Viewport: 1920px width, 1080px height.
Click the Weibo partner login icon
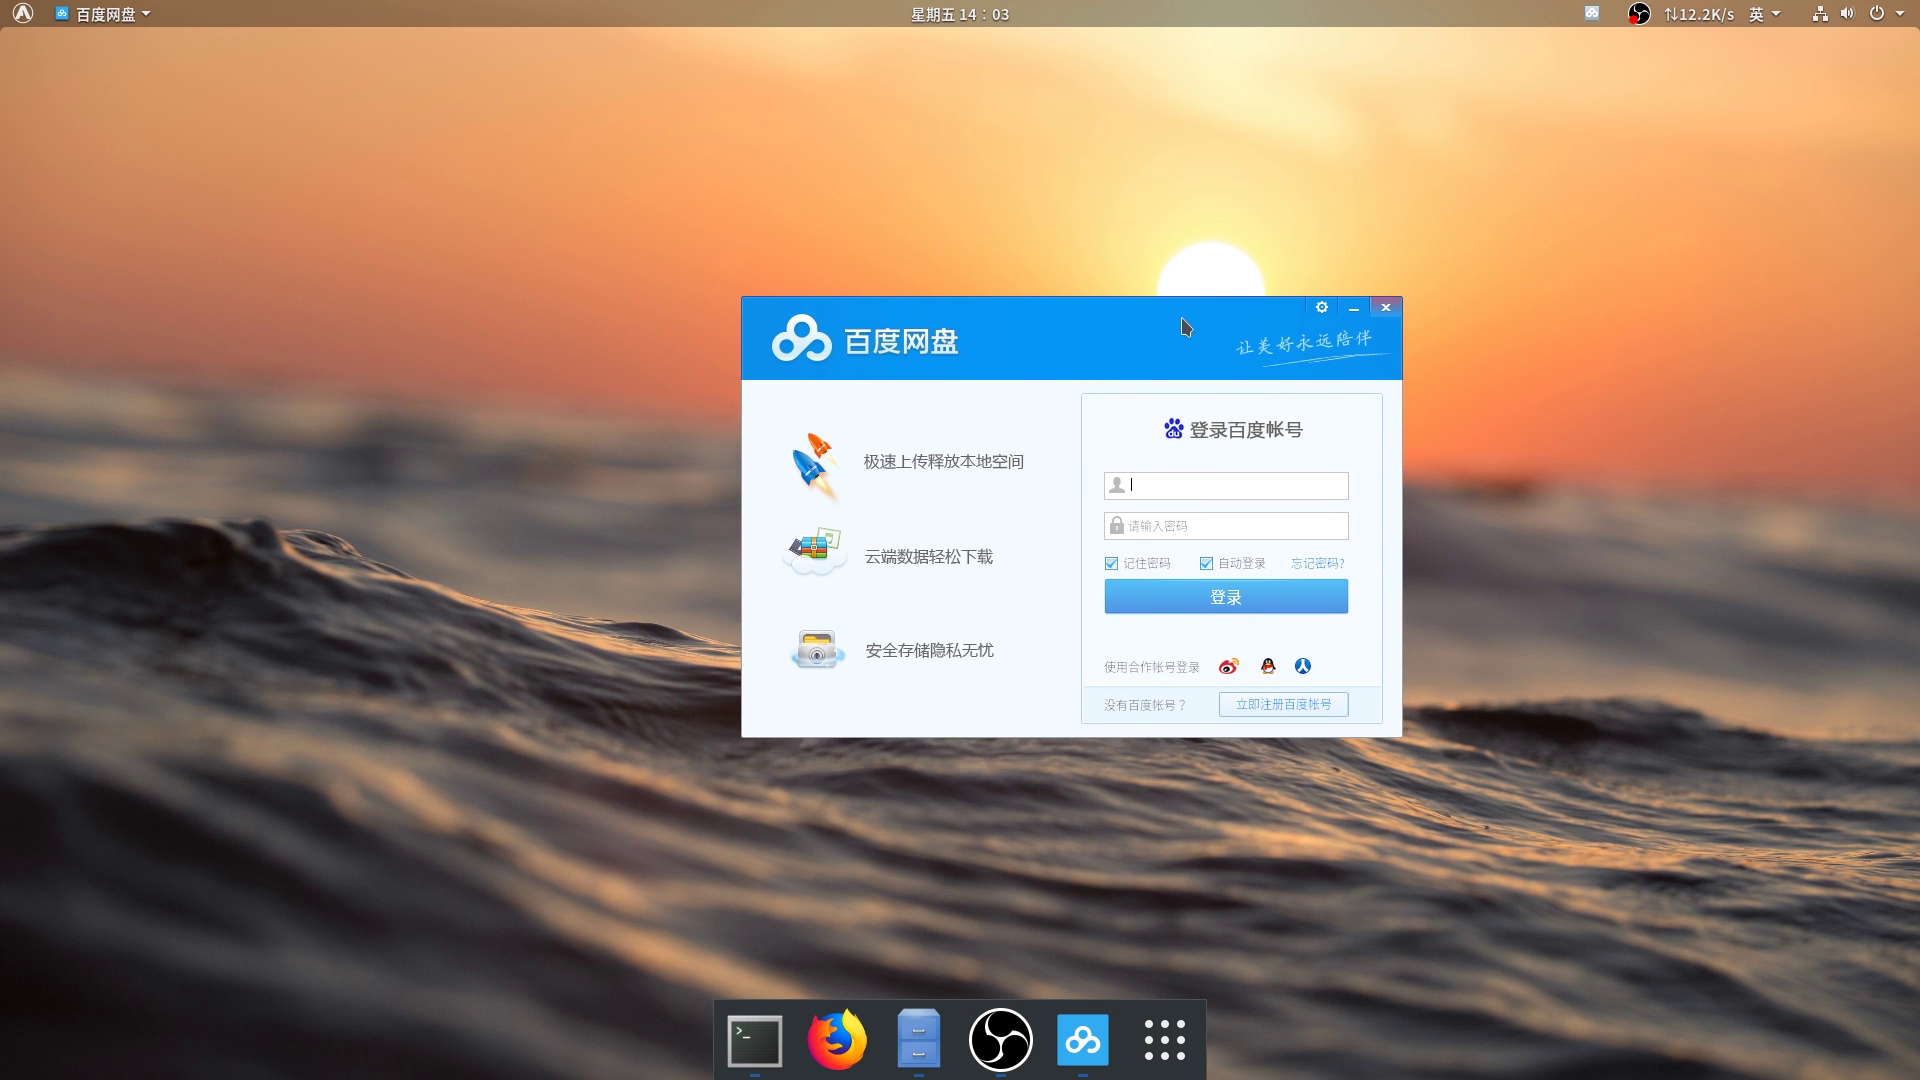pyautogui.click(x=1228, y=666)
